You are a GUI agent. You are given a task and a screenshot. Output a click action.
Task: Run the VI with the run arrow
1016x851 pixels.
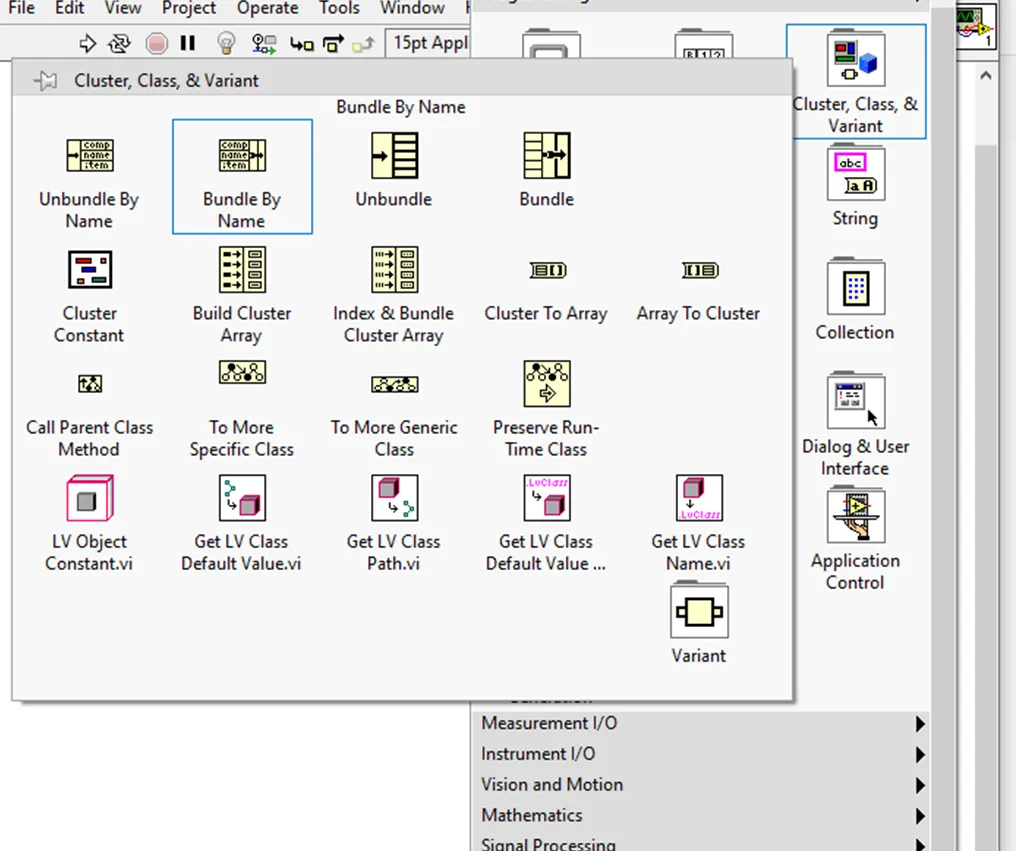[88, 43]
